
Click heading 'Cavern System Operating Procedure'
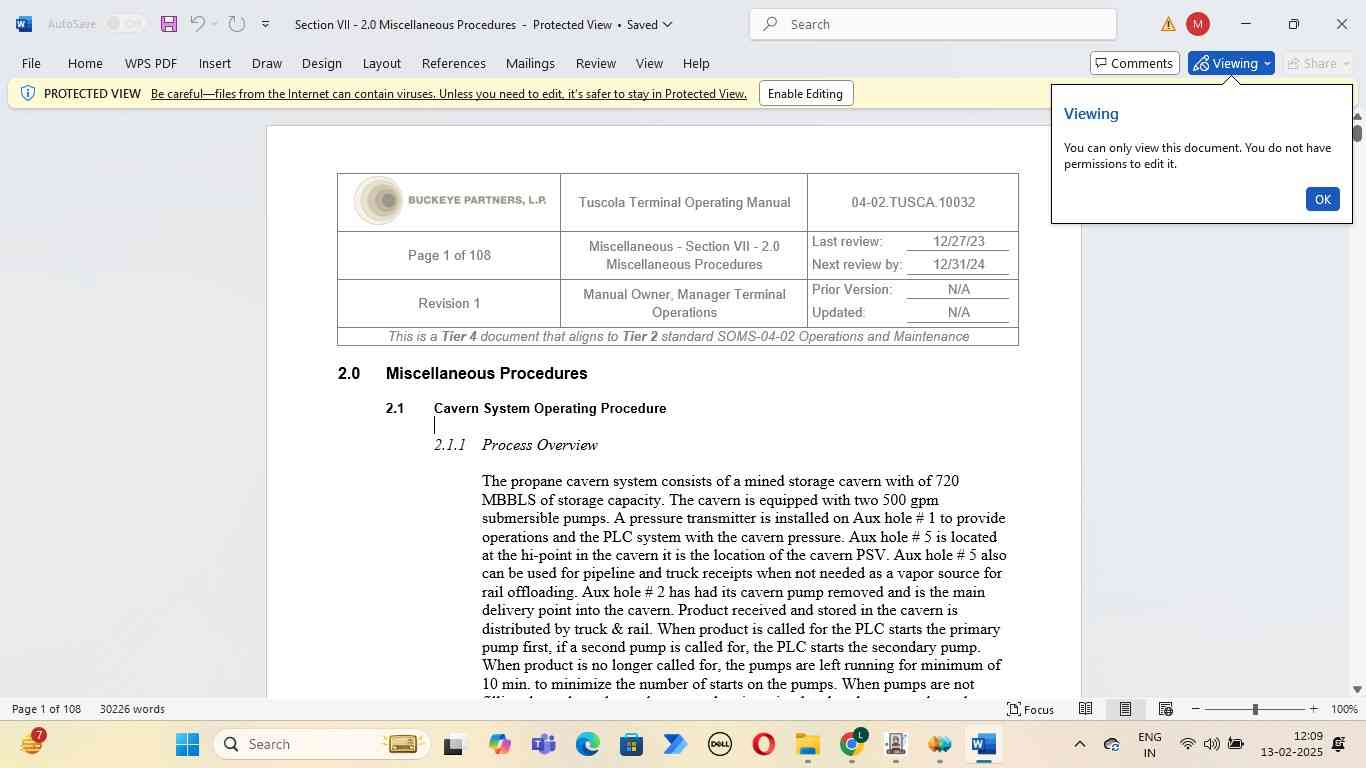pos(550,408)
